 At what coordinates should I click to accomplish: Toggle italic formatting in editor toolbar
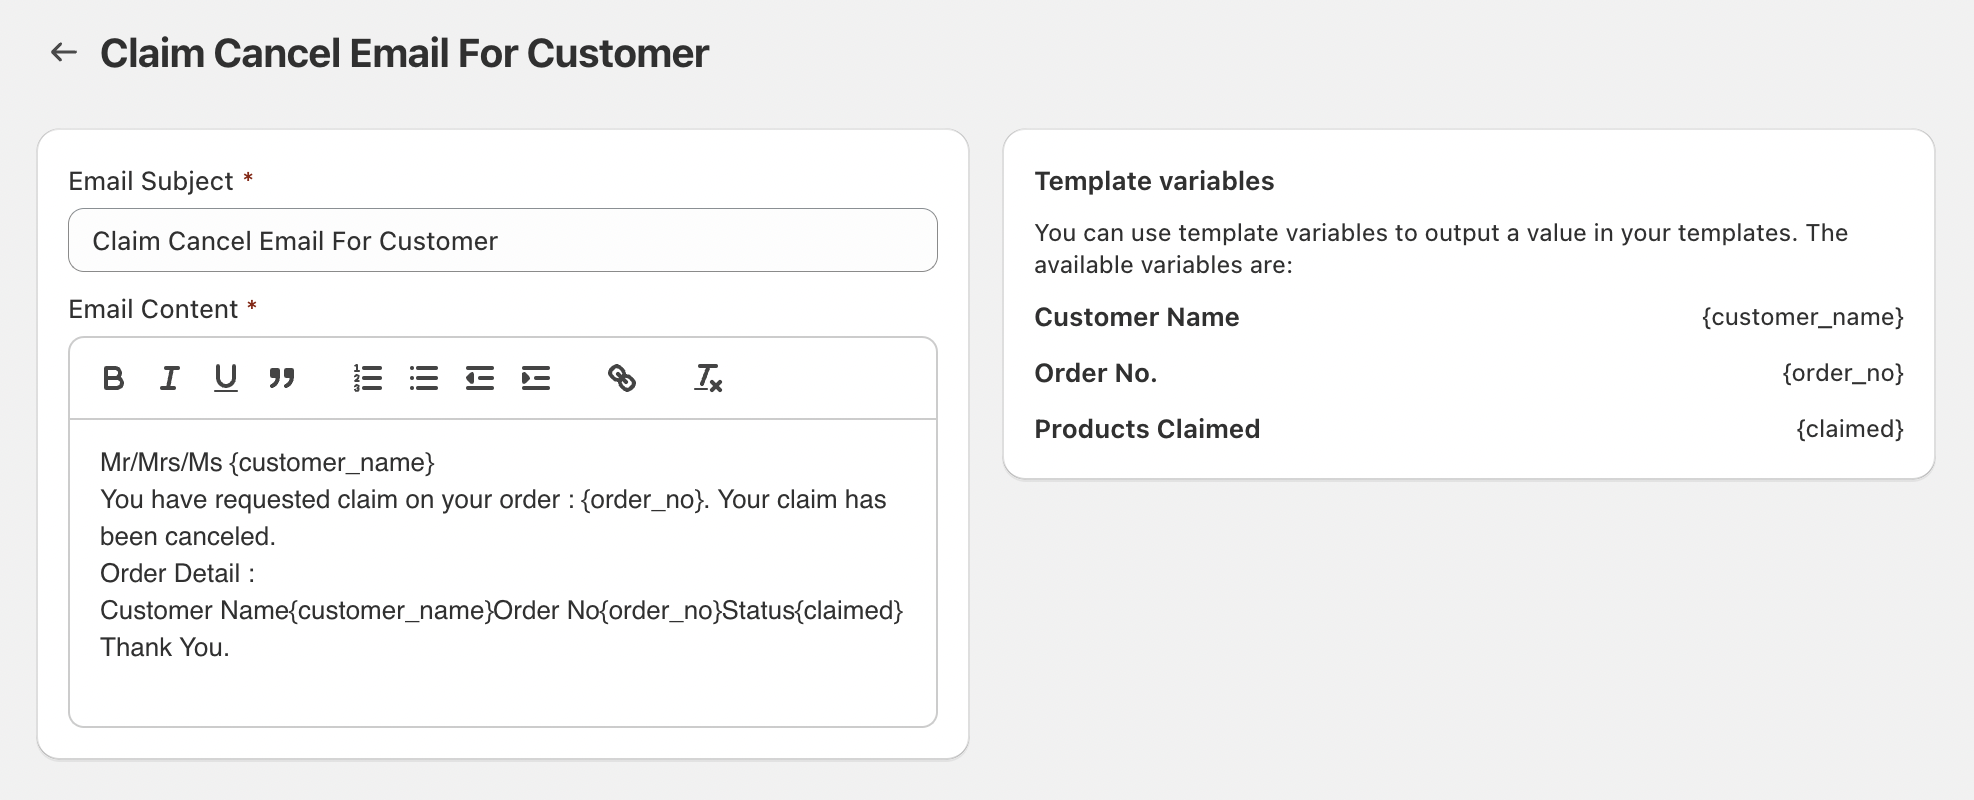click(x=169, y=378)
